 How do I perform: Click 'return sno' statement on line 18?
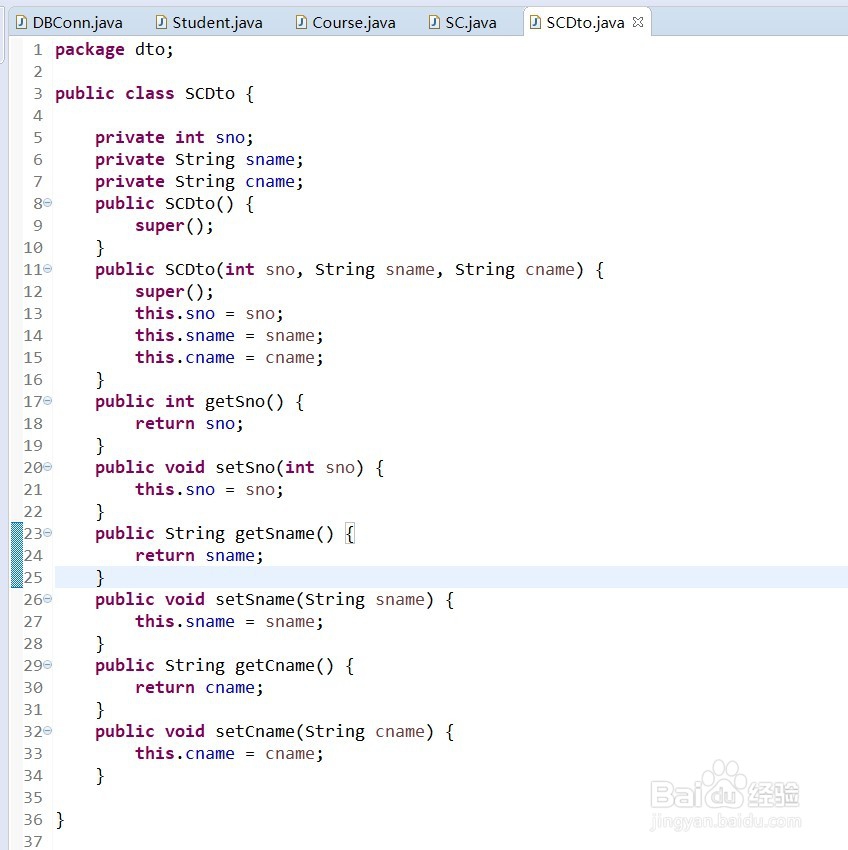pyautogui.click(x=185, y=423)
